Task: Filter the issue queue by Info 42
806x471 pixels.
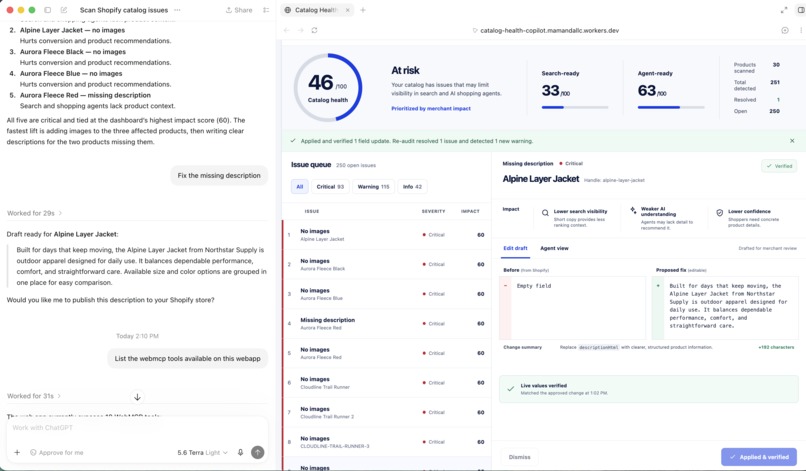Action: coord(412,187)
